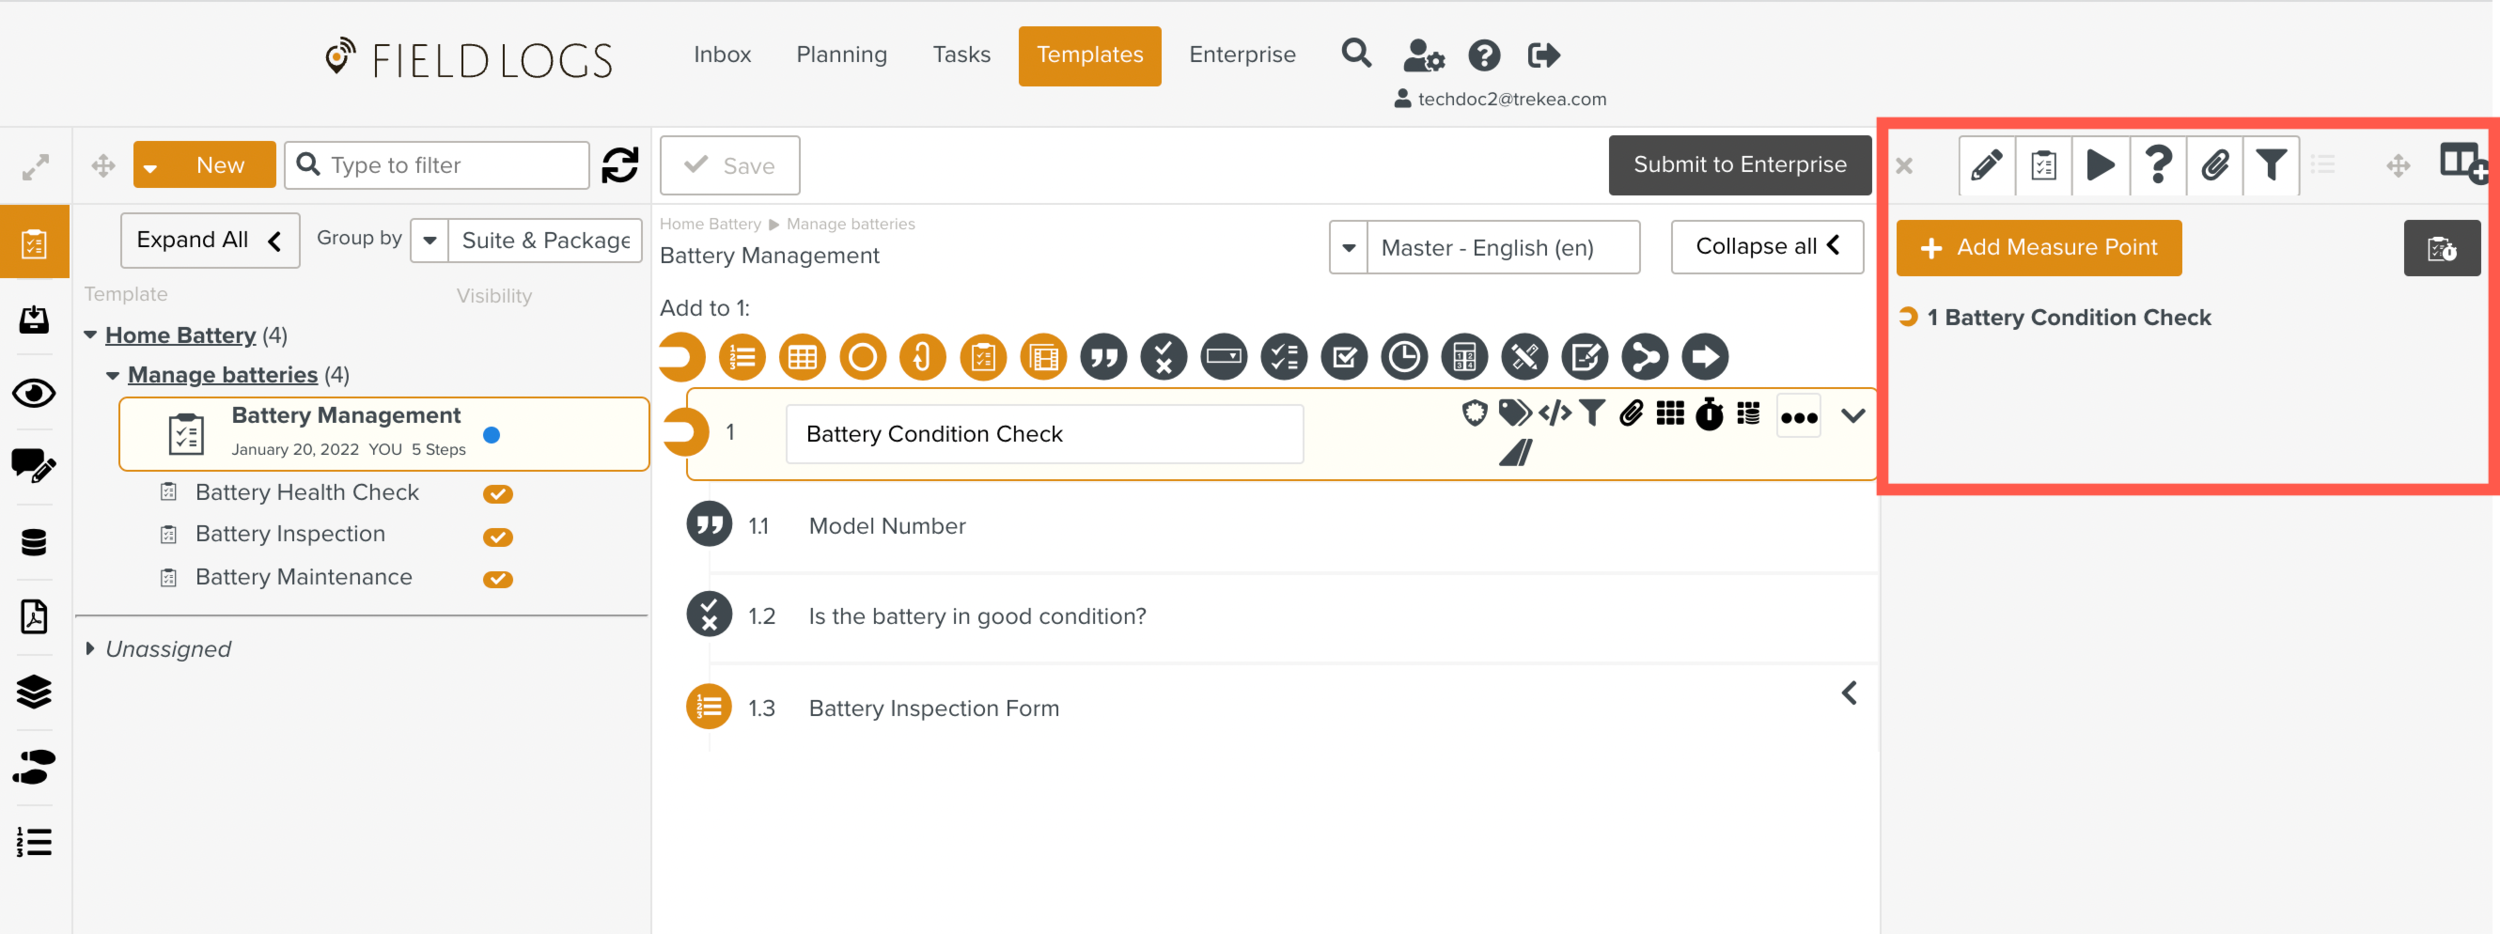Switch to the Enterprise tab
Image resolution: width=2500 pixels, height=934 pixels.
[x=1242, y=55]
